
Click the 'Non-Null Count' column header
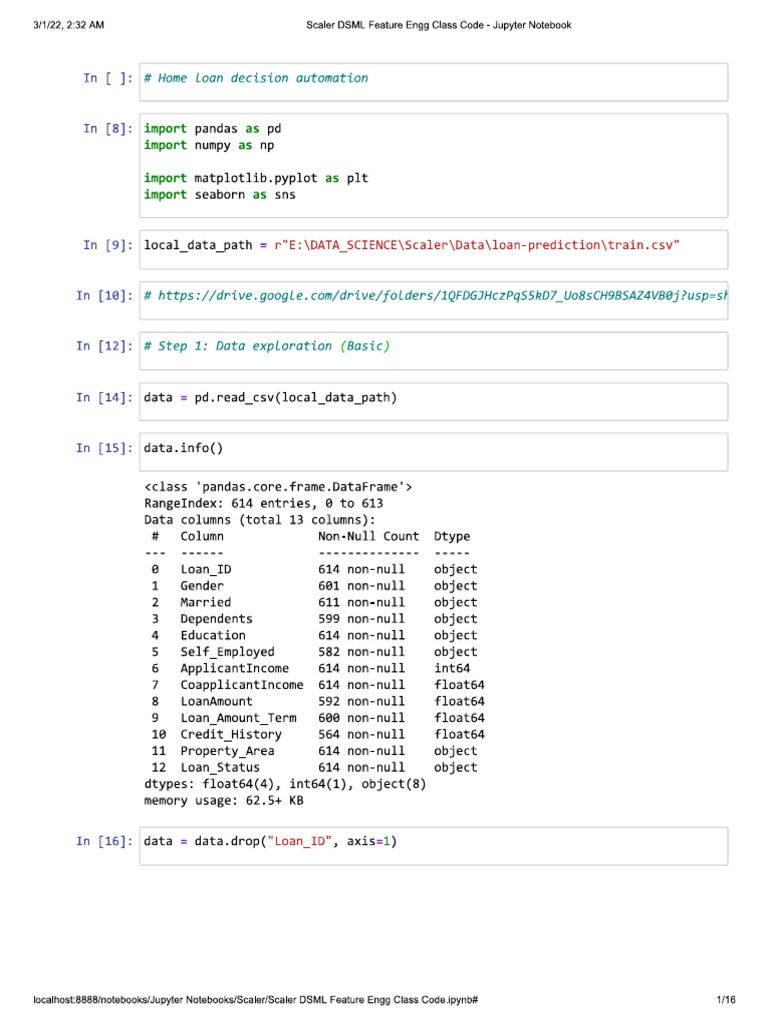click(368, 536)
